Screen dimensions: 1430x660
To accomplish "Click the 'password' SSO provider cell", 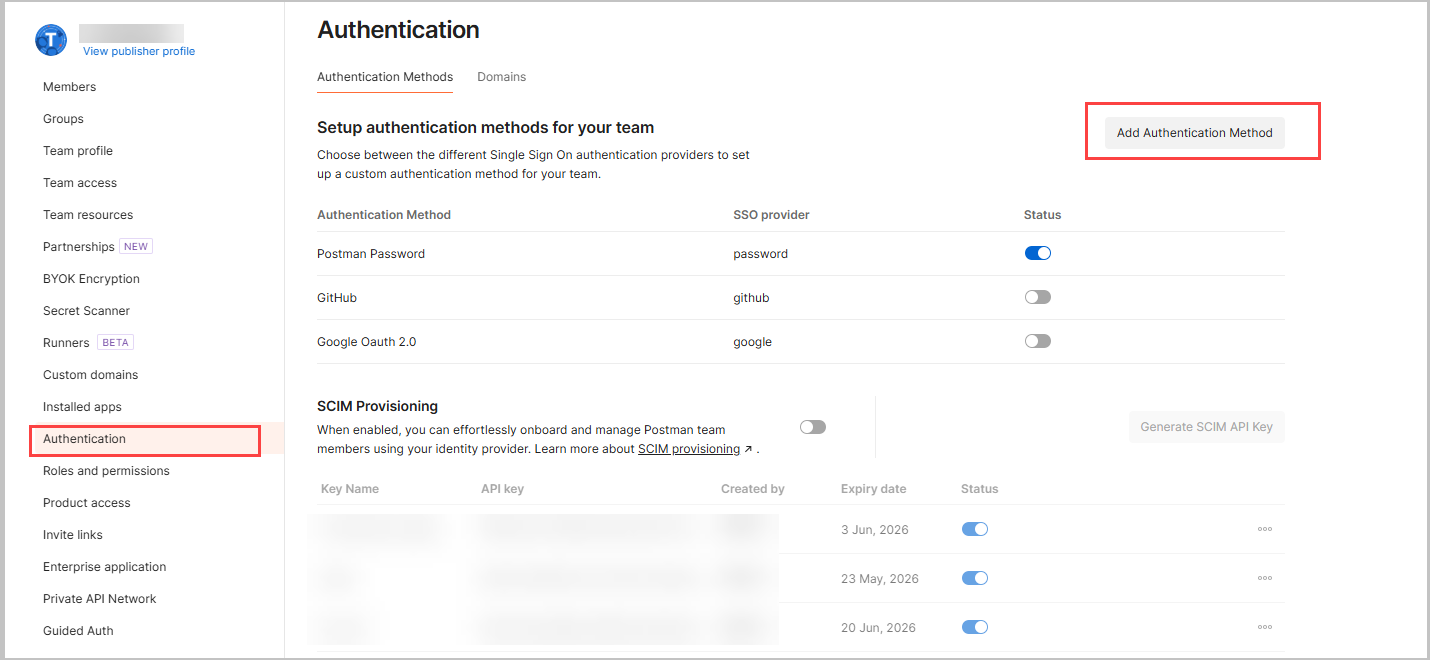I will 761,254.
